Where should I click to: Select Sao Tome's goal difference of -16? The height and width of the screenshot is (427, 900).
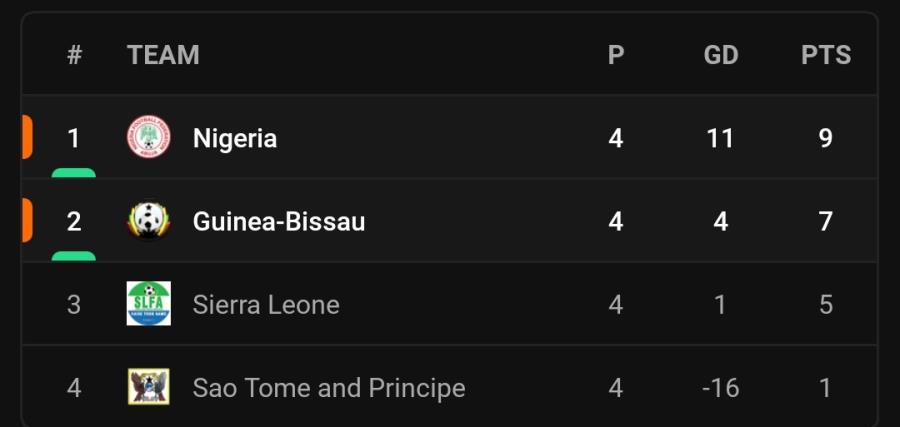tap(721, 389)
